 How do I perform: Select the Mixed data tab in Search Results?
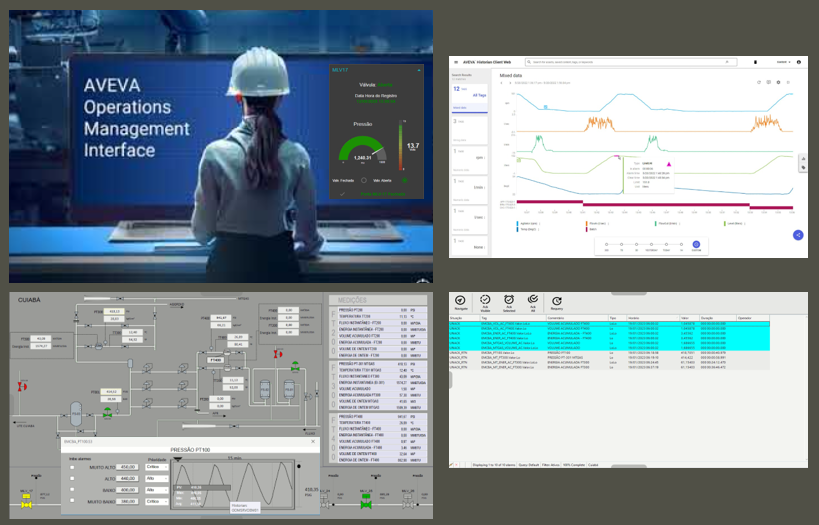click(470, 108)
